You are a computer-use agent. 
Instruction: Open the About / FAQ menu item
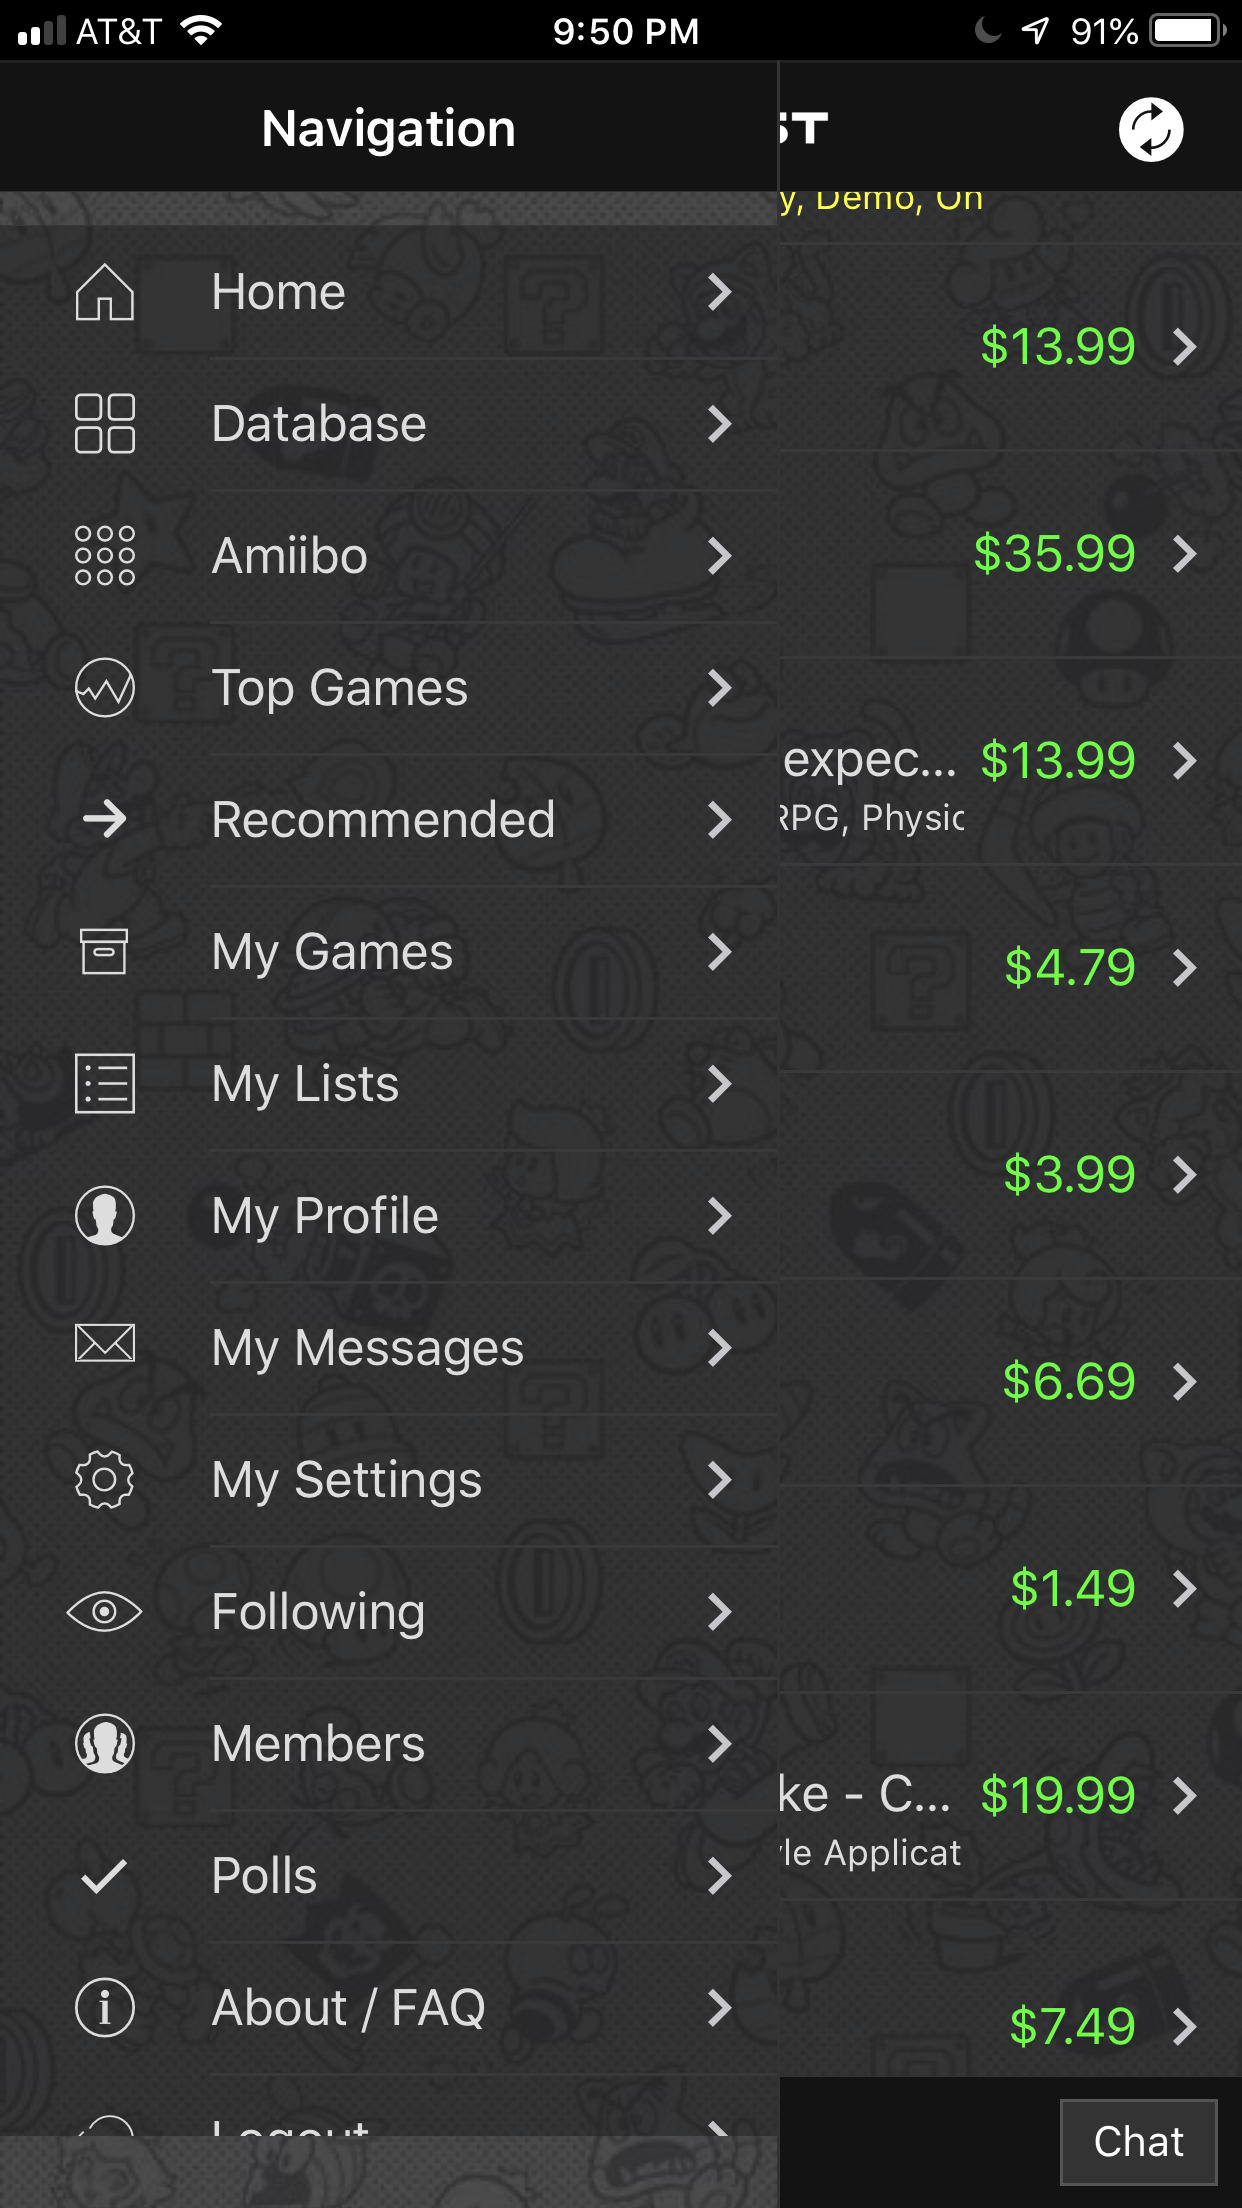(x=348, y=2008)
